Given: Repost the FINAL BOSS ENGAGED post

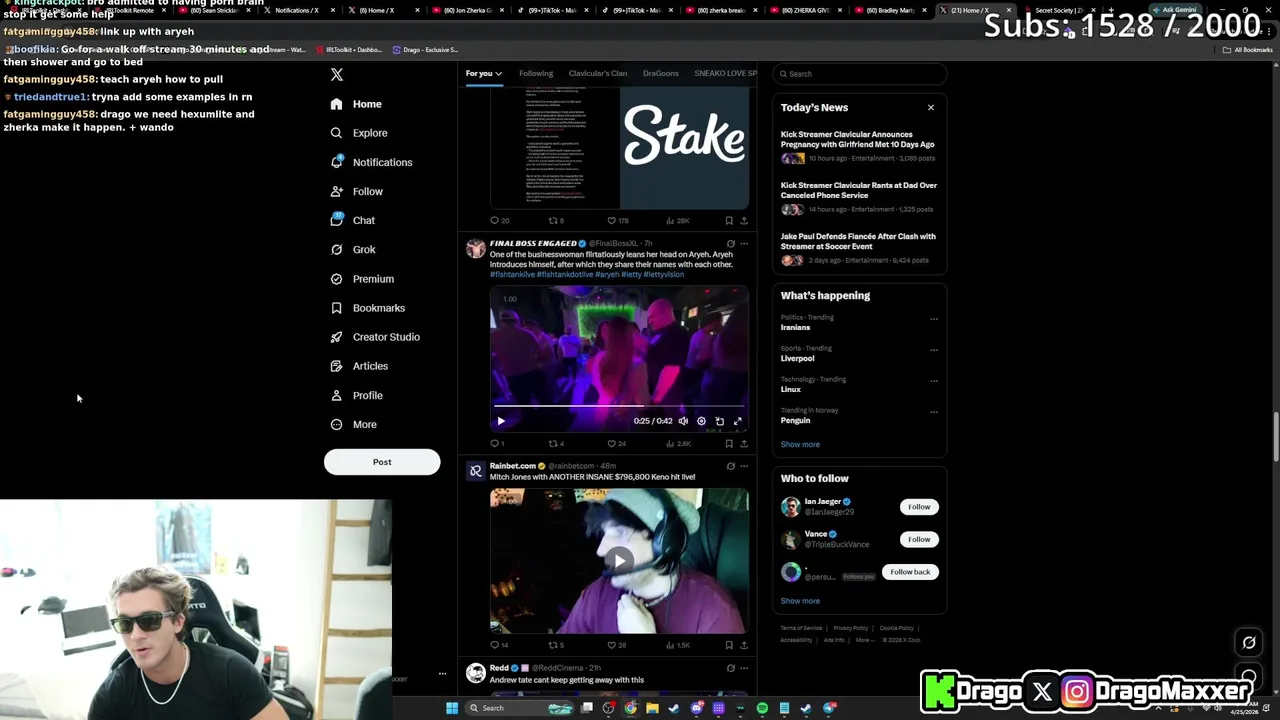Looking at the screenshot, I should tap(556, 444).
